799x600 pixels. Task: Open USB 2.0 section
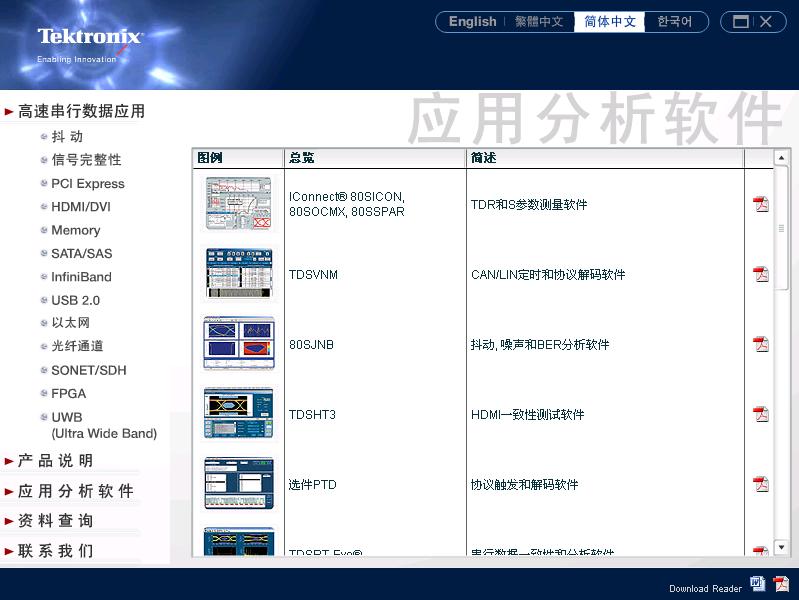(x=75, y=300)
